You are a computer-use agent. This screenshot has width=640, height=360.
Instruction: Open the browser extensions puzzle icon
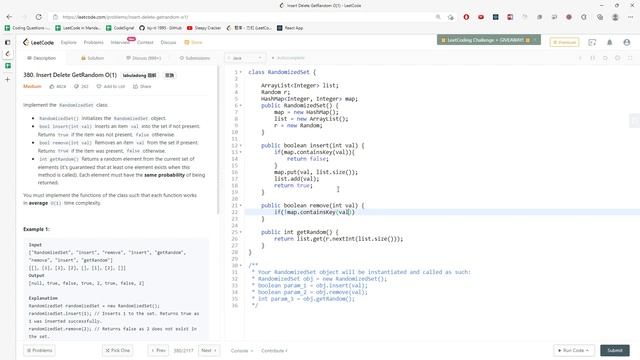584,17
